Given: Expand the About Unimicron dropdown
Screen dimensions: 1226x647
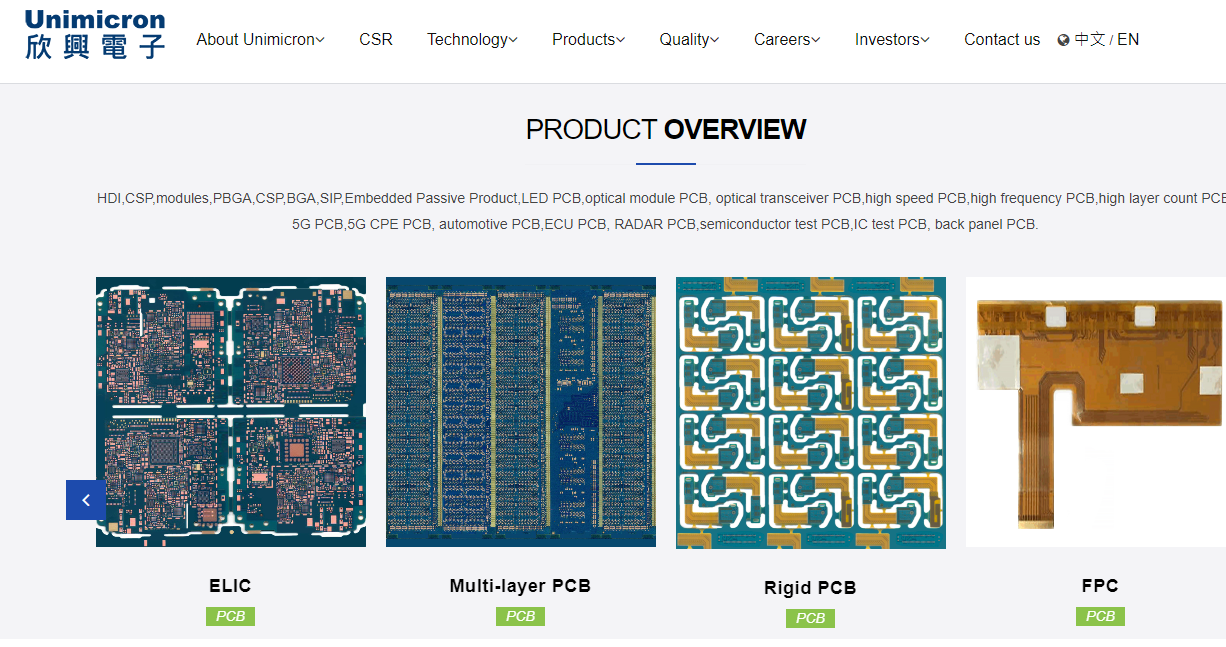Looking at the screenshot, I should tap(260, 40).
